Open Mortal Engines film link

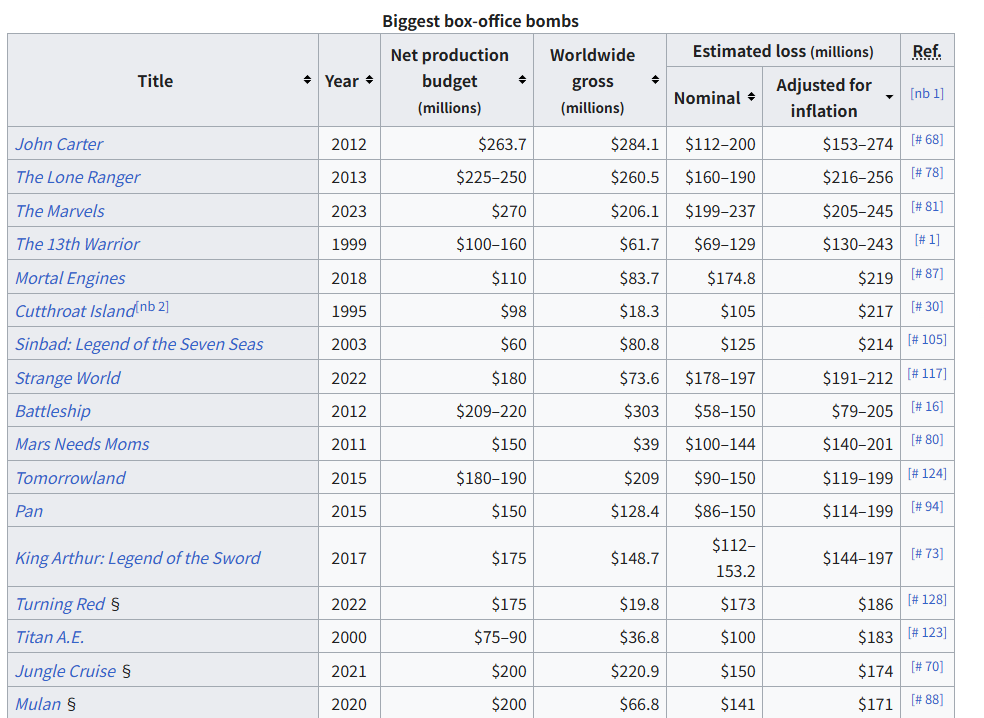(70, 278)
